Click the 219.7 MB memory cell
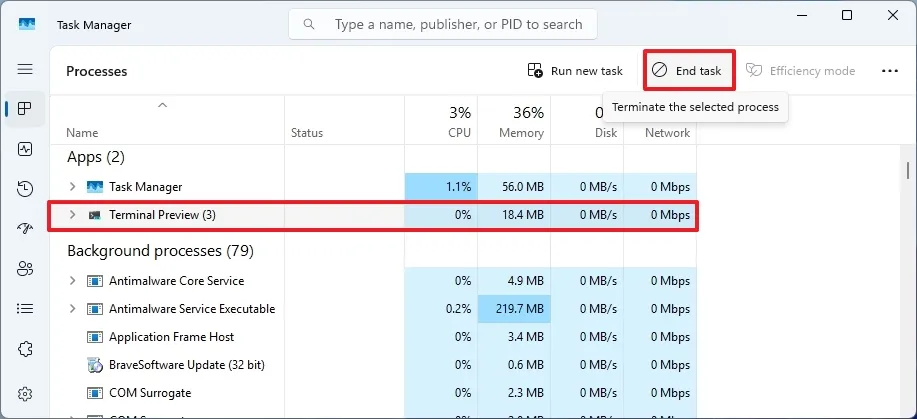This screenshot has width=917, height=419. (x=514, y=308)
